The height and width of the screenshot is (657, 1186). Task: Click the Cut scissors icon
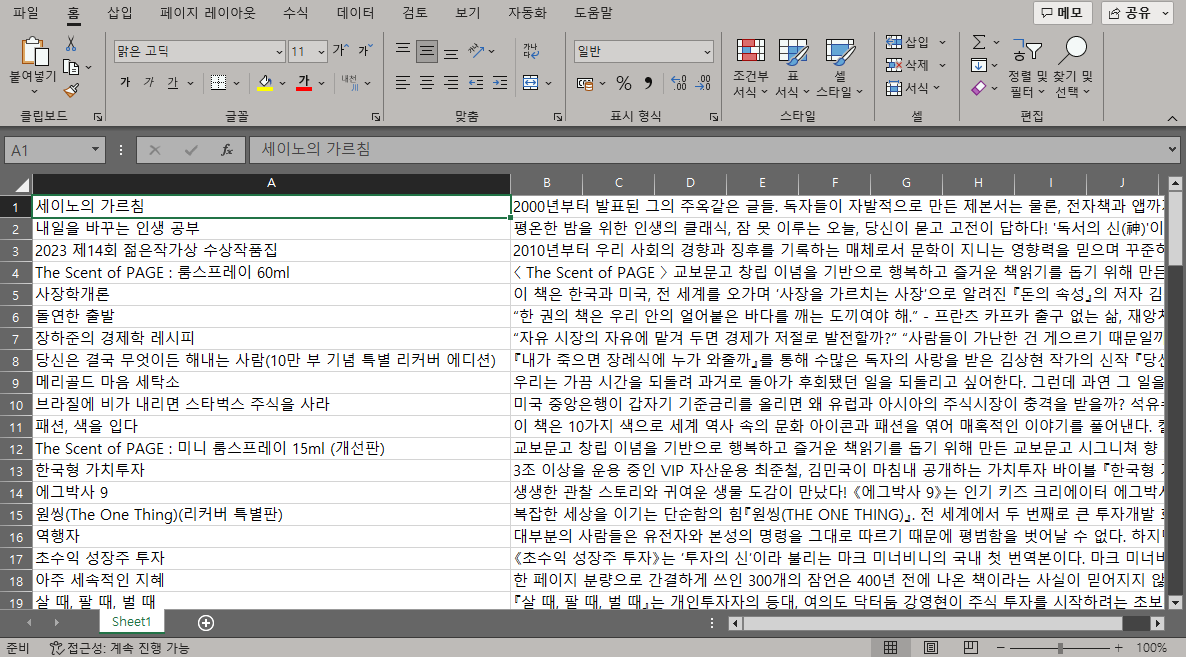[x=70, y=44]
